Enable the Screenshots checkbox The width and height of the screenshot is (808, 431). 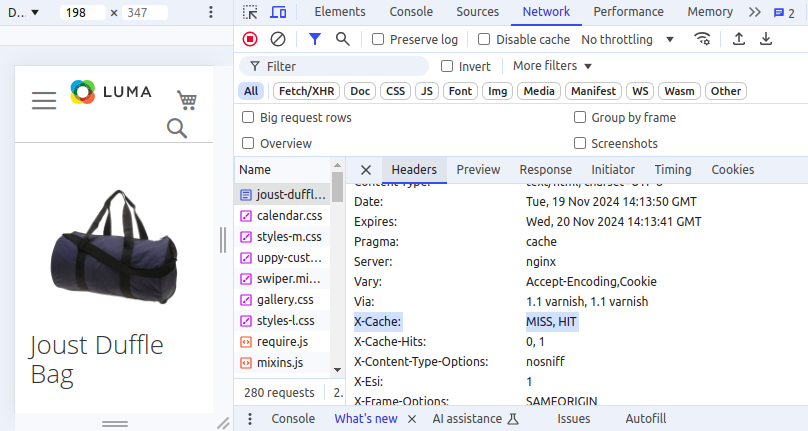580,143
